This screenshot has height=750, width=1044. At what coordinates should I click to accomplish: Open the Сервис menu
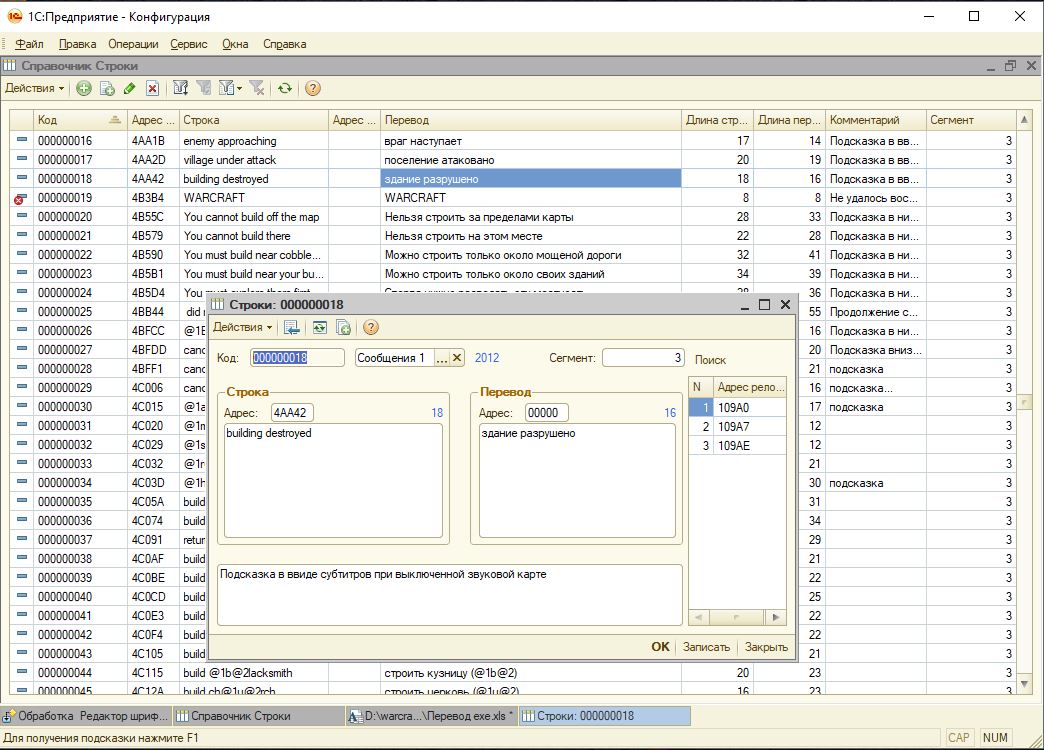189,44
